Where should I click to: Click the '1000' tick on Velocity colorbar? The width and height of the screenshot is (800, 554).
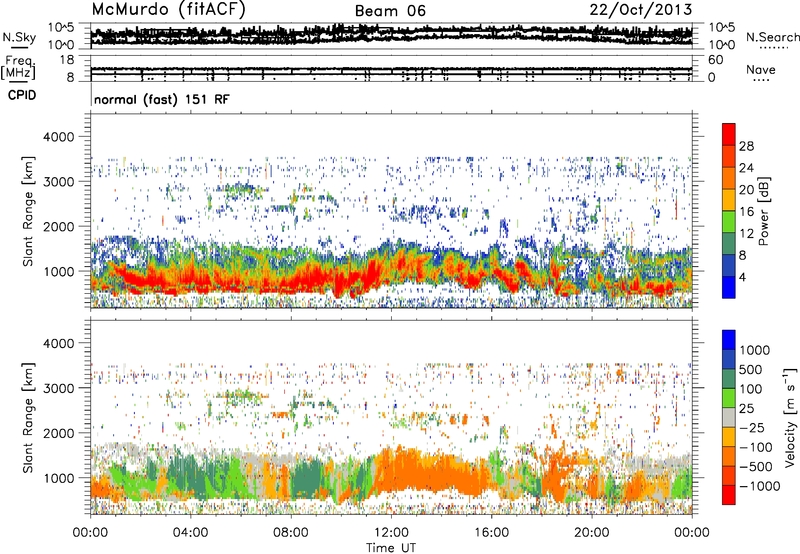pyautogui.click(x=755, y=350)
